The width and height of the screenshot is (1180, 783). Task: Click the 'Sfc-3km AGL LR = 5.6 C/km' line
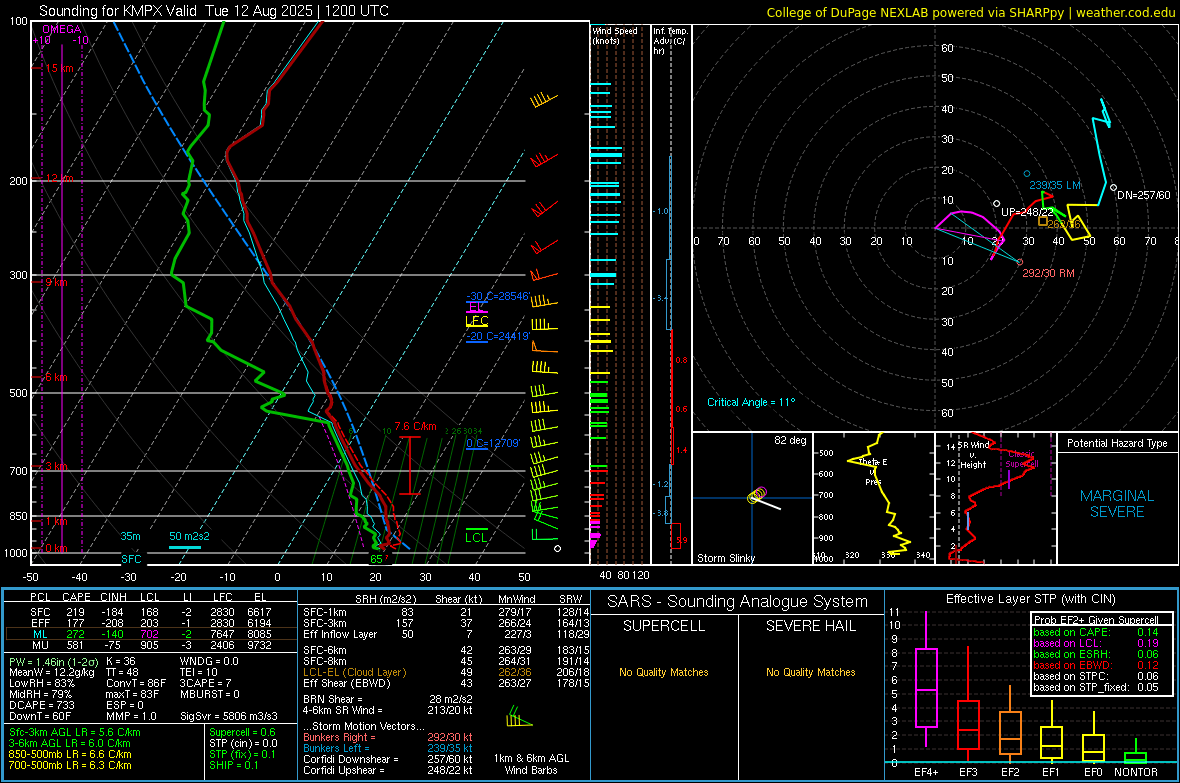click(75, 732)
